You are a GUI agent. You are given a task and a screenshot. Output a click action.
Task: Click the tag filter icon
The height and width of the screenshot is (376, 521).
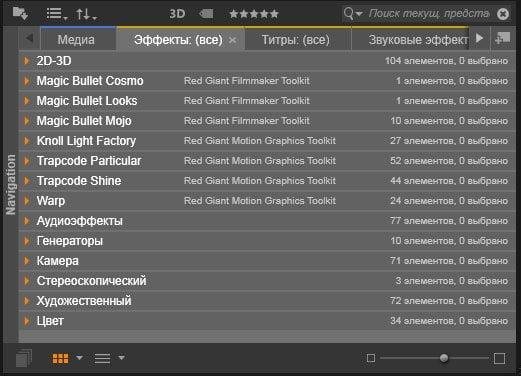(206, 14)
